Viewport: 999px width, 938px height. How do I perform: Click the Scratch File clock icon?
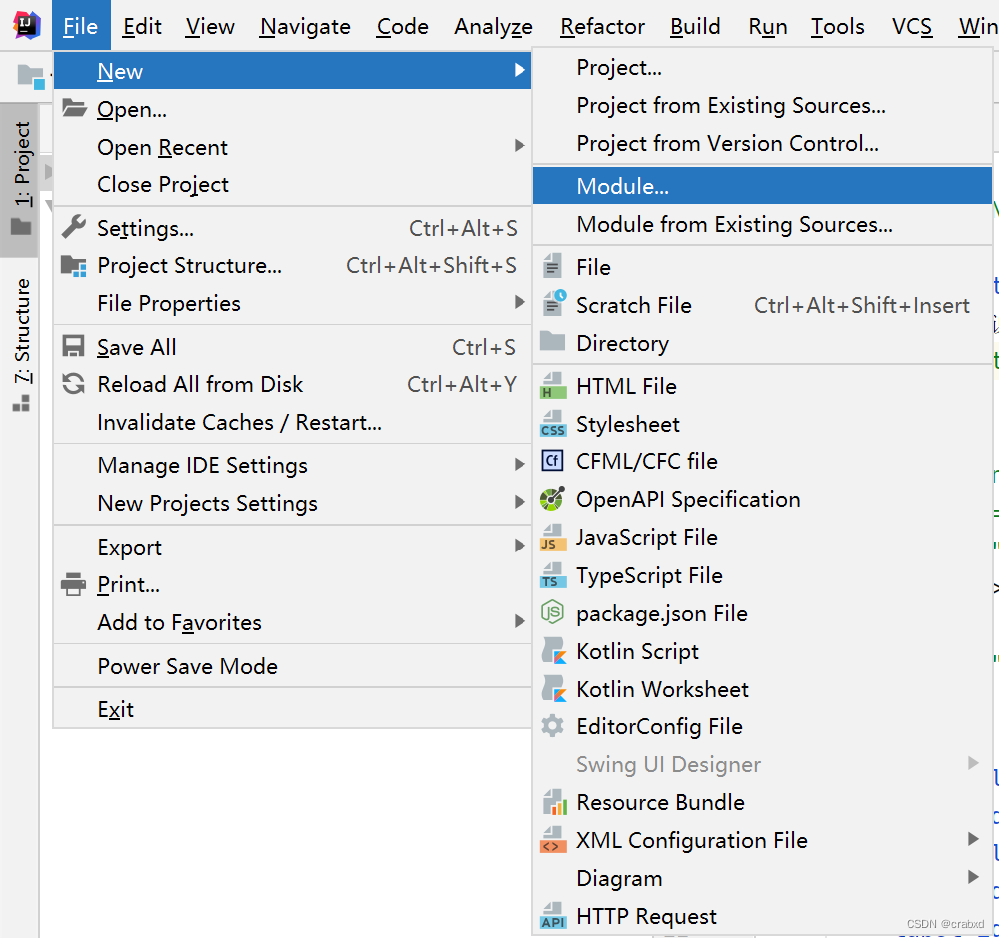click(553, 304)
